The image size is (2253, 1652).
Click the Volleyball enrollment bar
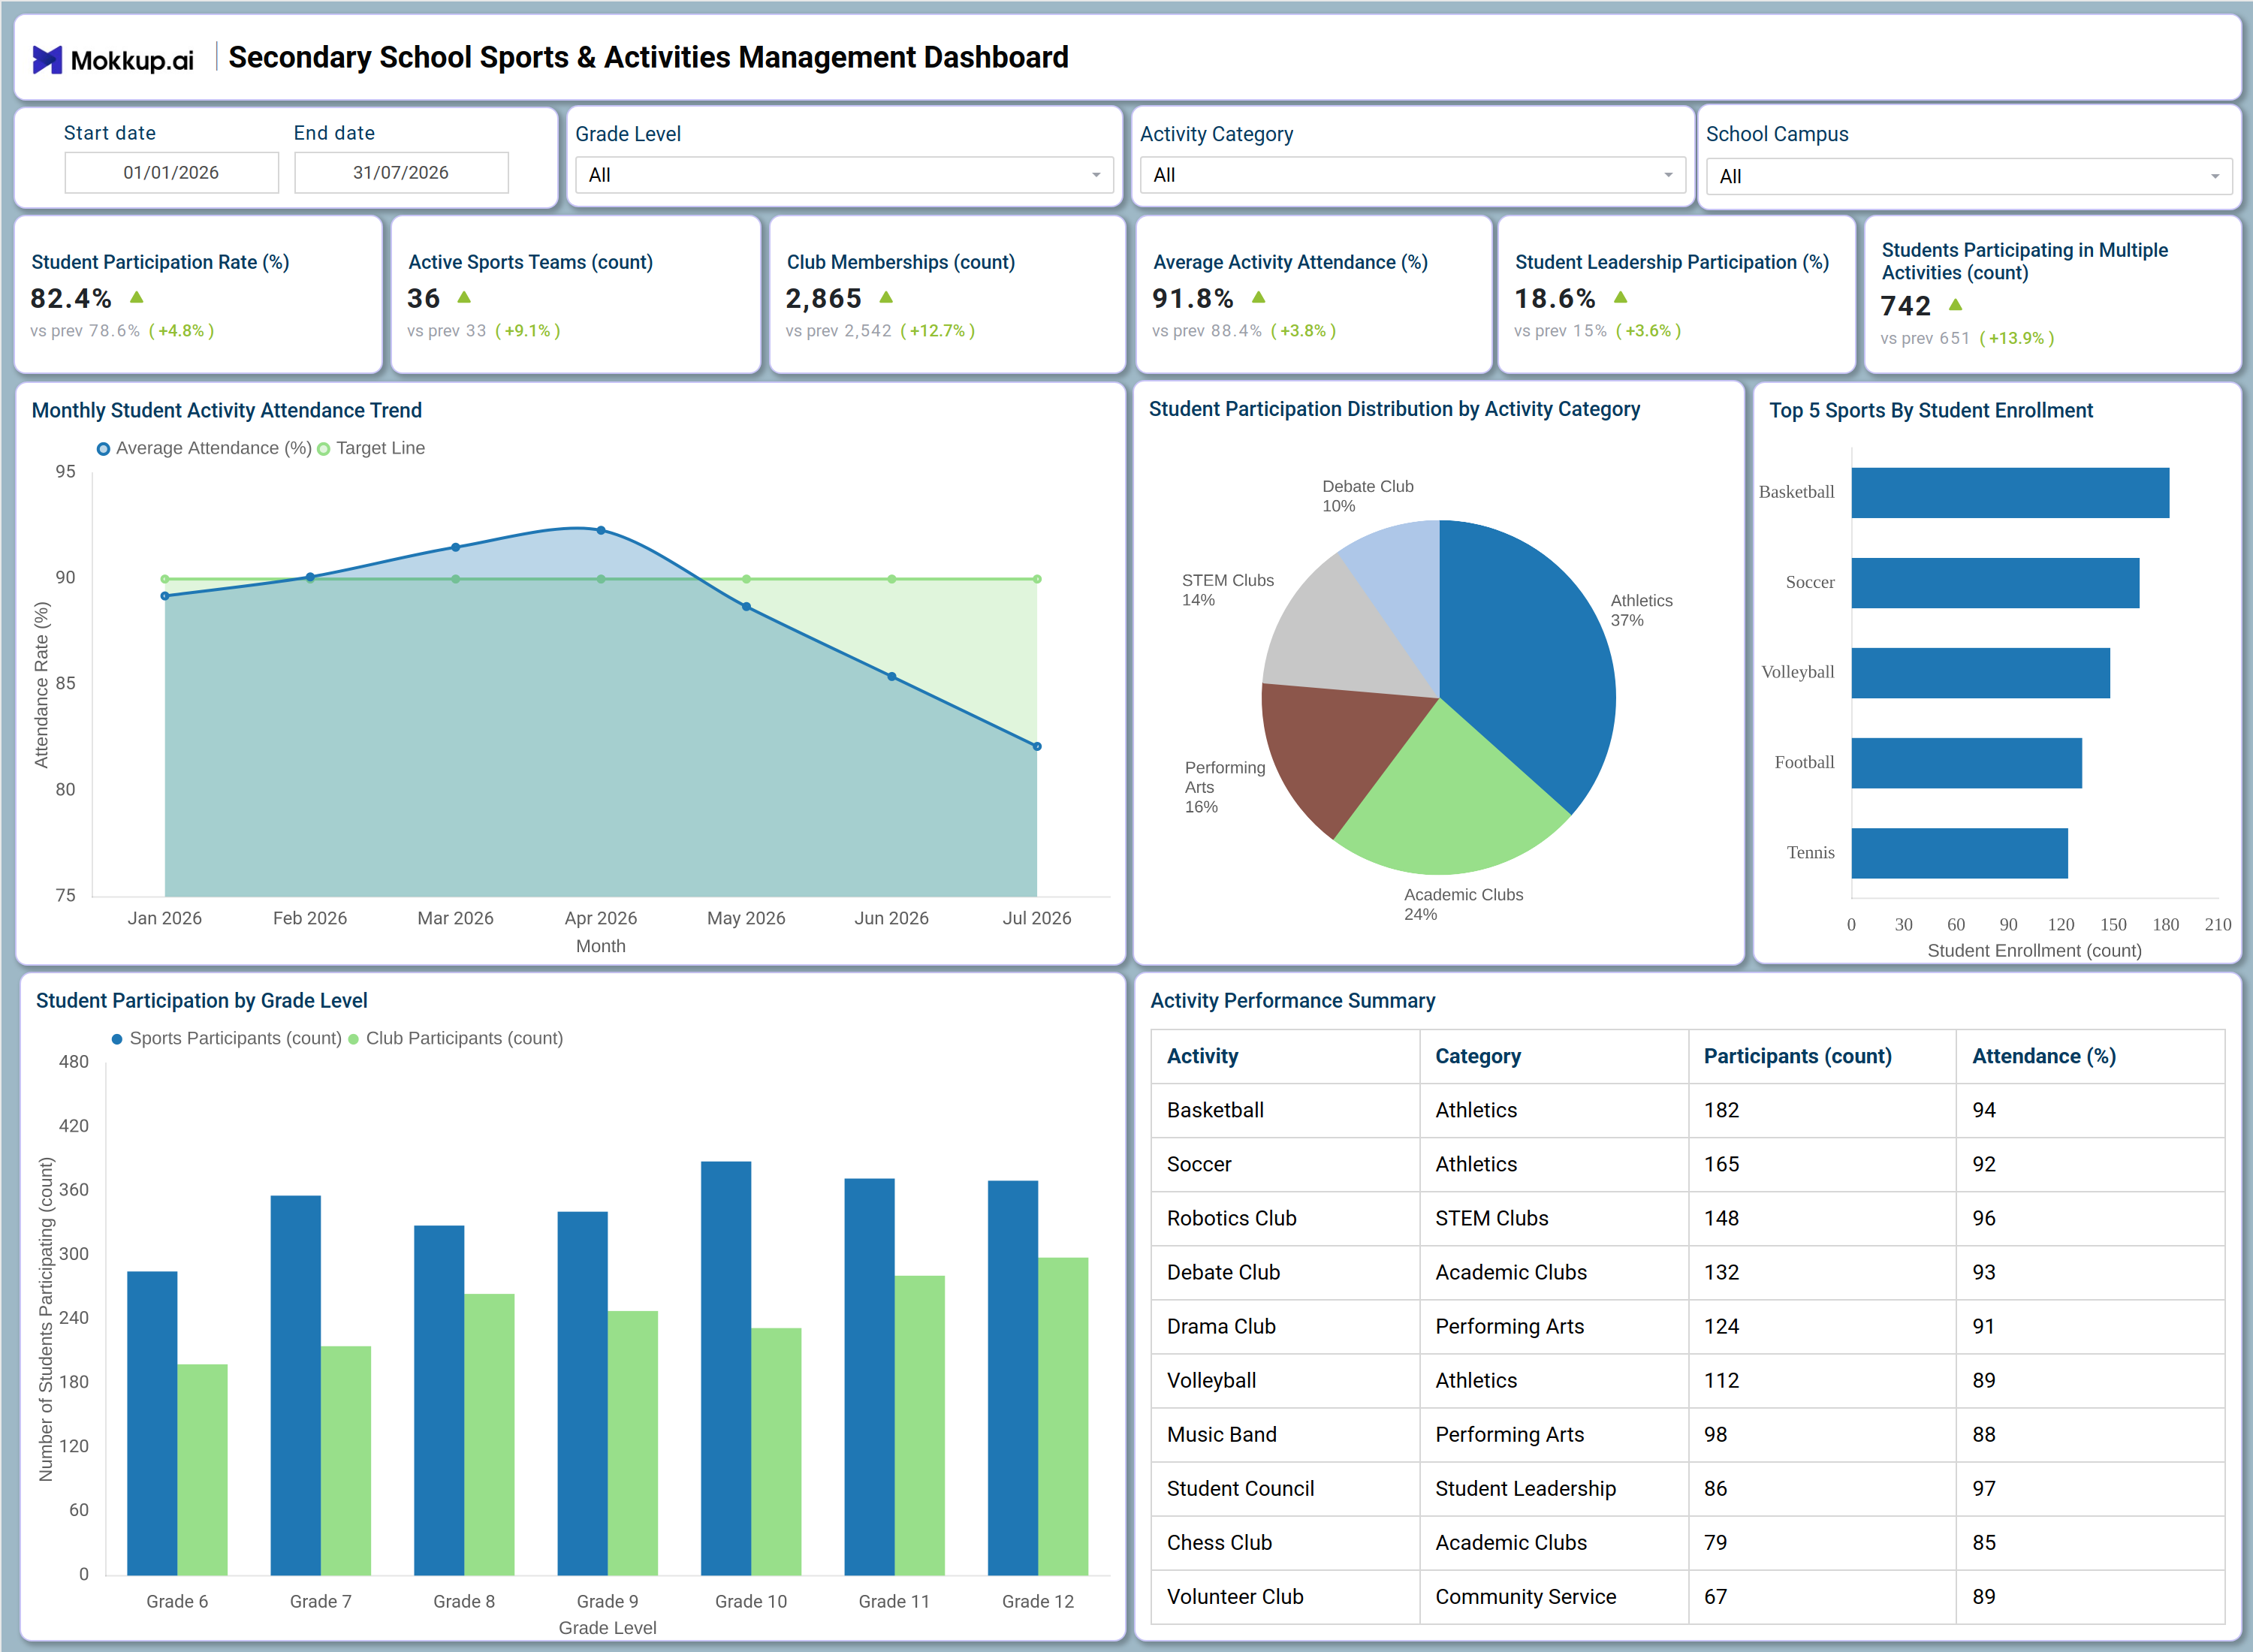tap(1981, 673)
